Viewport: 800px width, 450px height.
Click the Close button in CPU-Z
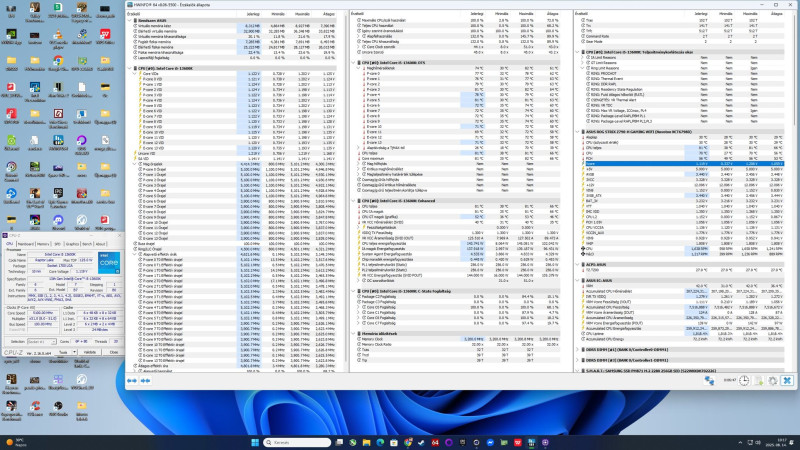coord(113,352)
